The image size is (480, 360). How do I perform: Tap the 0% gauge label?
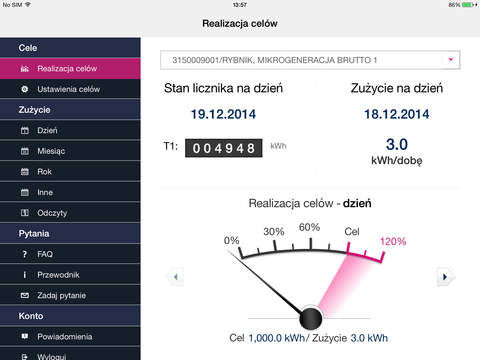click(231, 240)
